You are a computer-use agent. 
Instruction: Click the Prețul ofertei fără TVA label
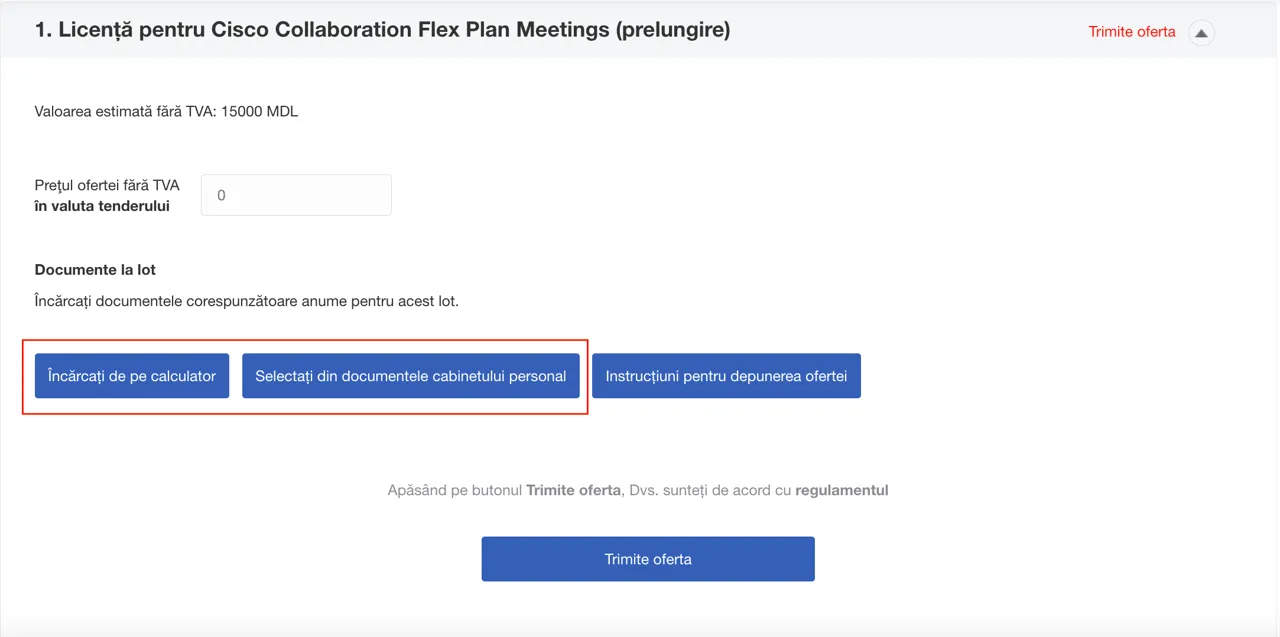[x=107, y=185]
